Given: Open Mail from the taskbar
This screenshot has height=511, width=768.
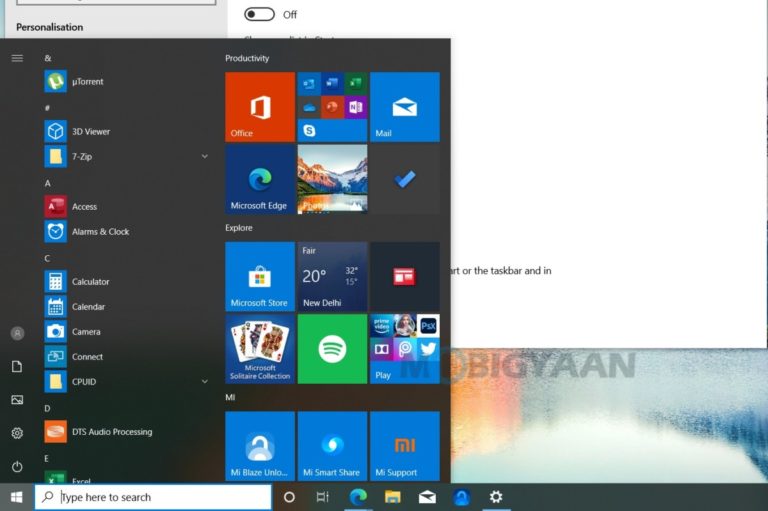Looking at the screenshot, I should tap(427, 497).
